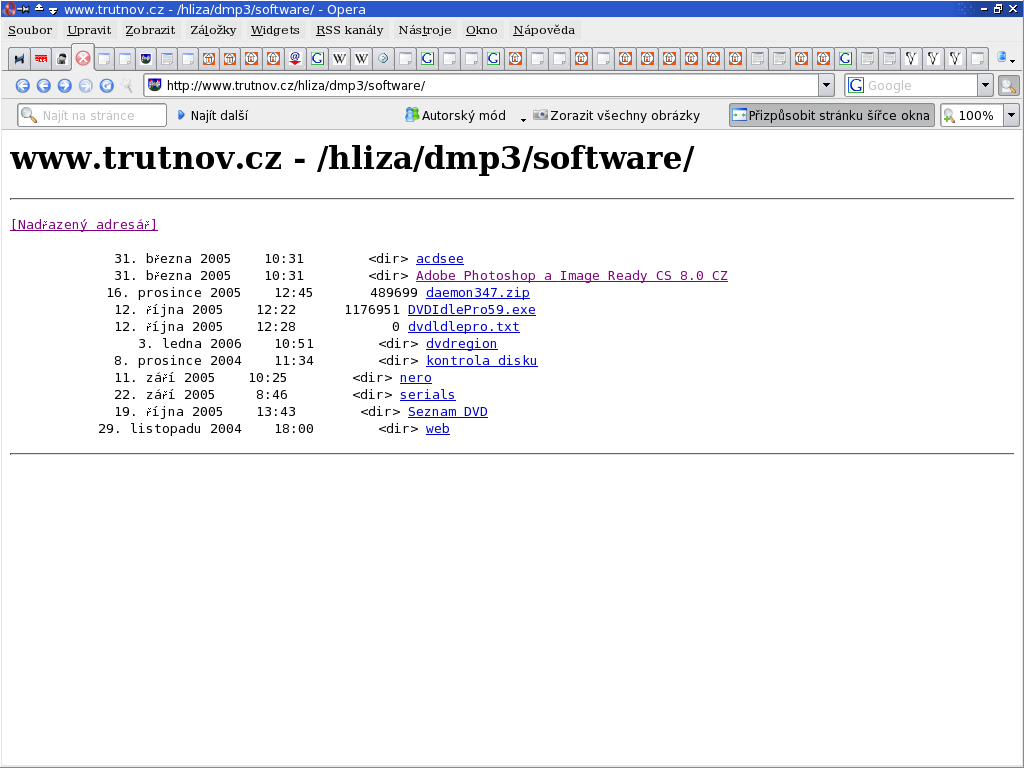Screen dimensions: 1024x768
Task: Download DVDIdlePro59.exe
Action: [472, 310]
